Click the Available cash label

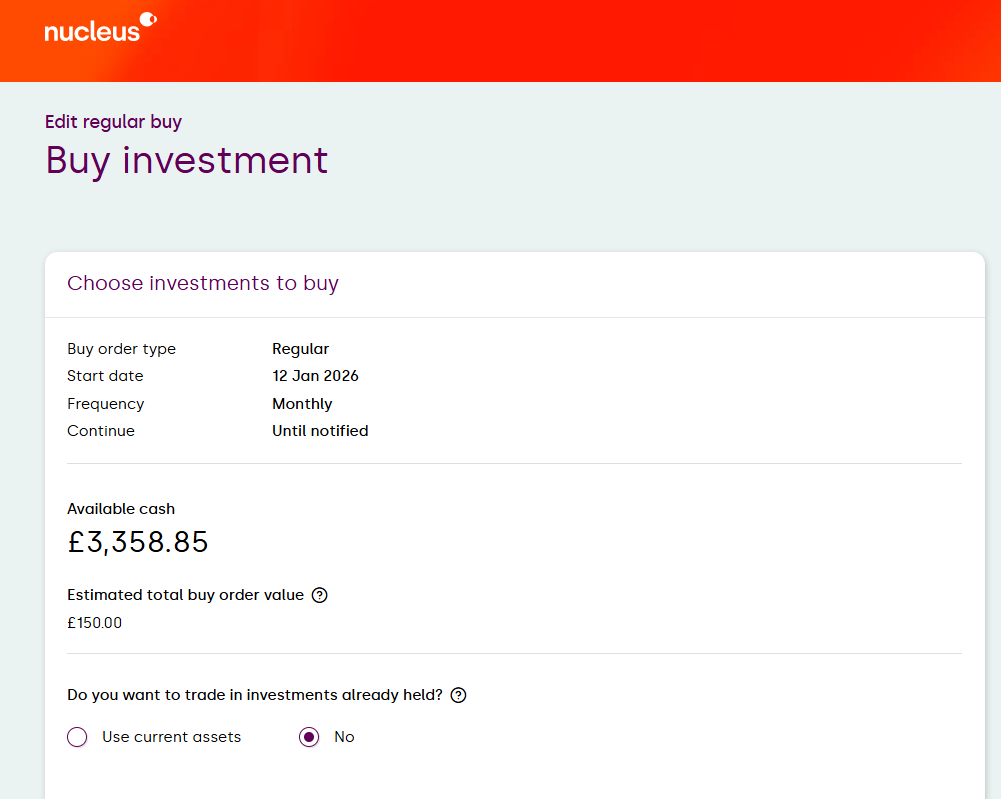121,509
